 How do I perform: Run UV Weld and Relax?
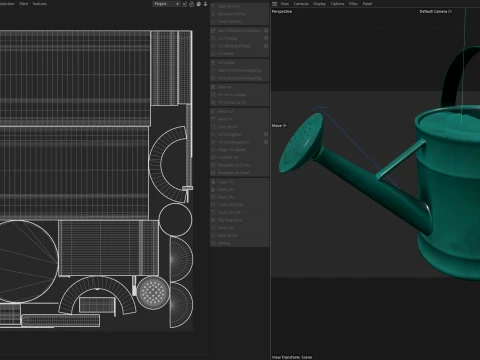tap(237, 46)
